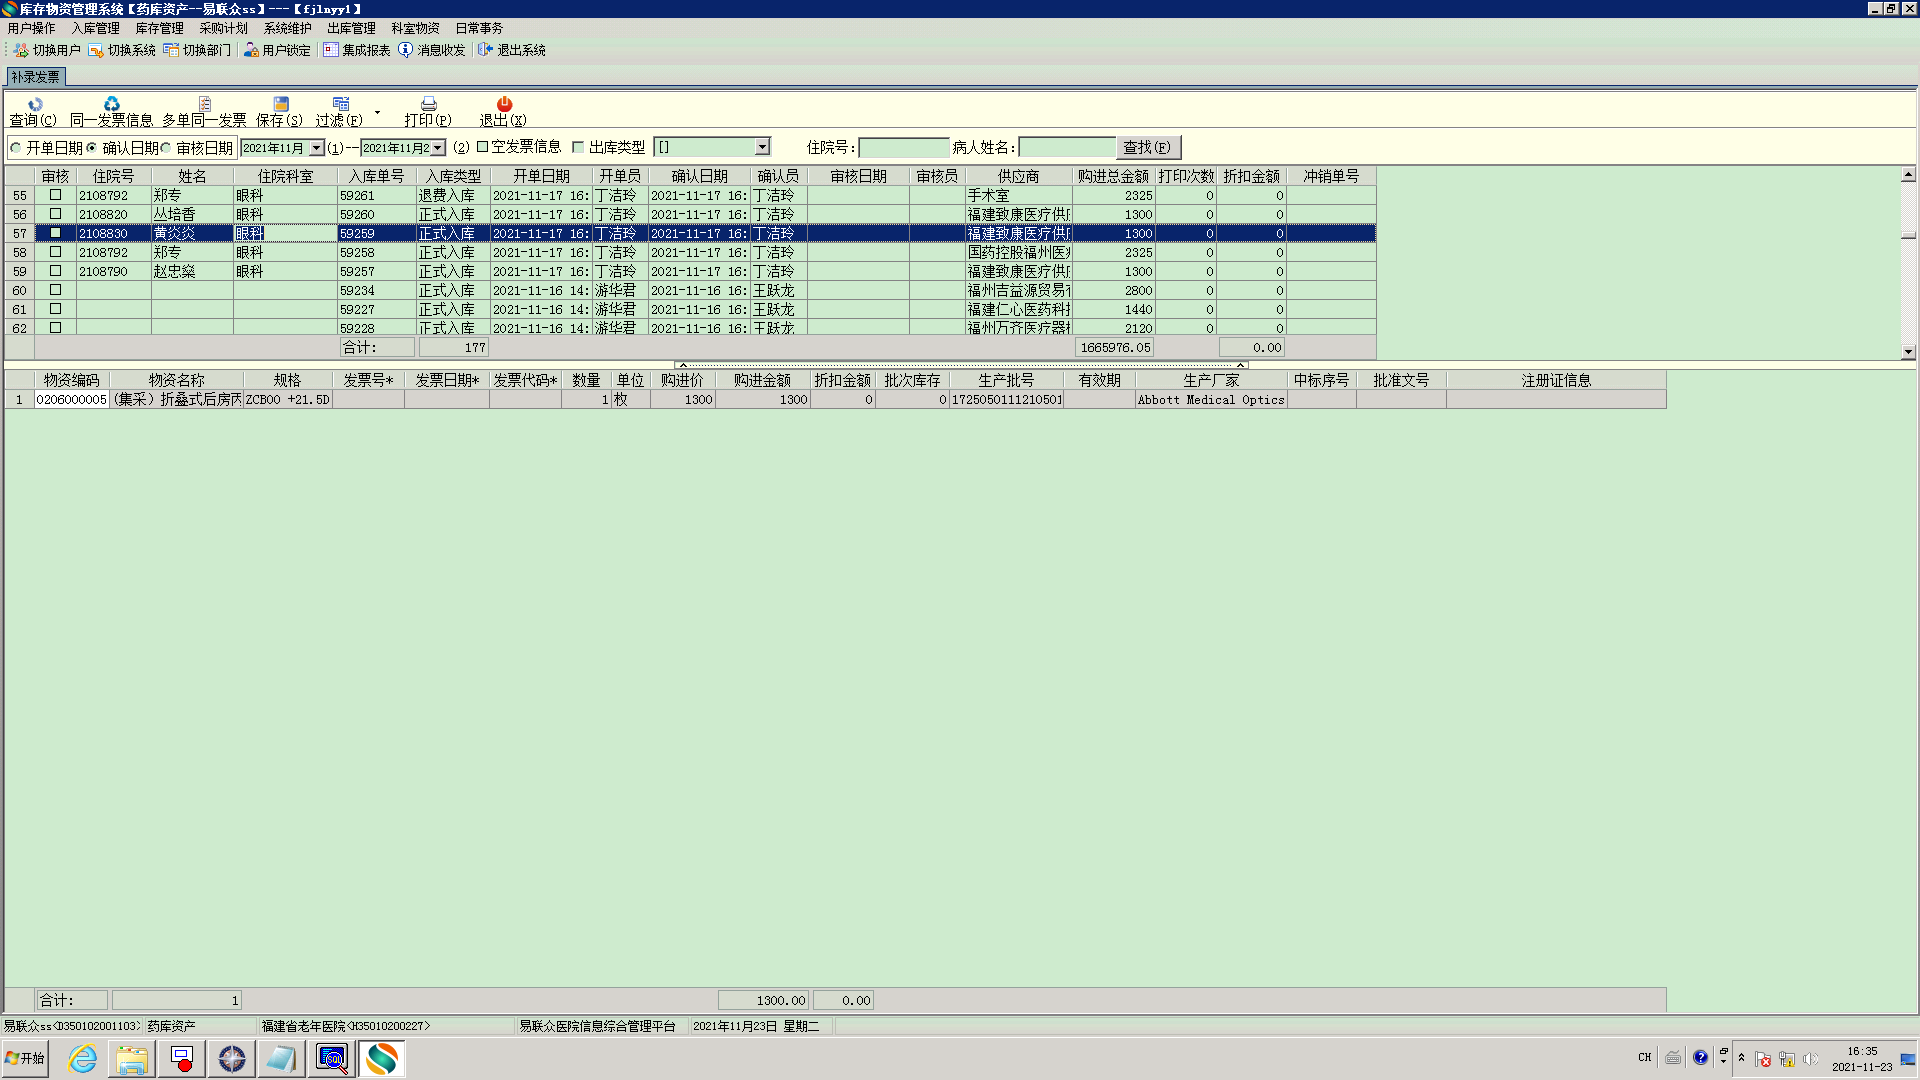The image size is (1920, 1080).
Task: Open dropdown arrow beside 过滤(F)
Action: [x=377, y=112]
